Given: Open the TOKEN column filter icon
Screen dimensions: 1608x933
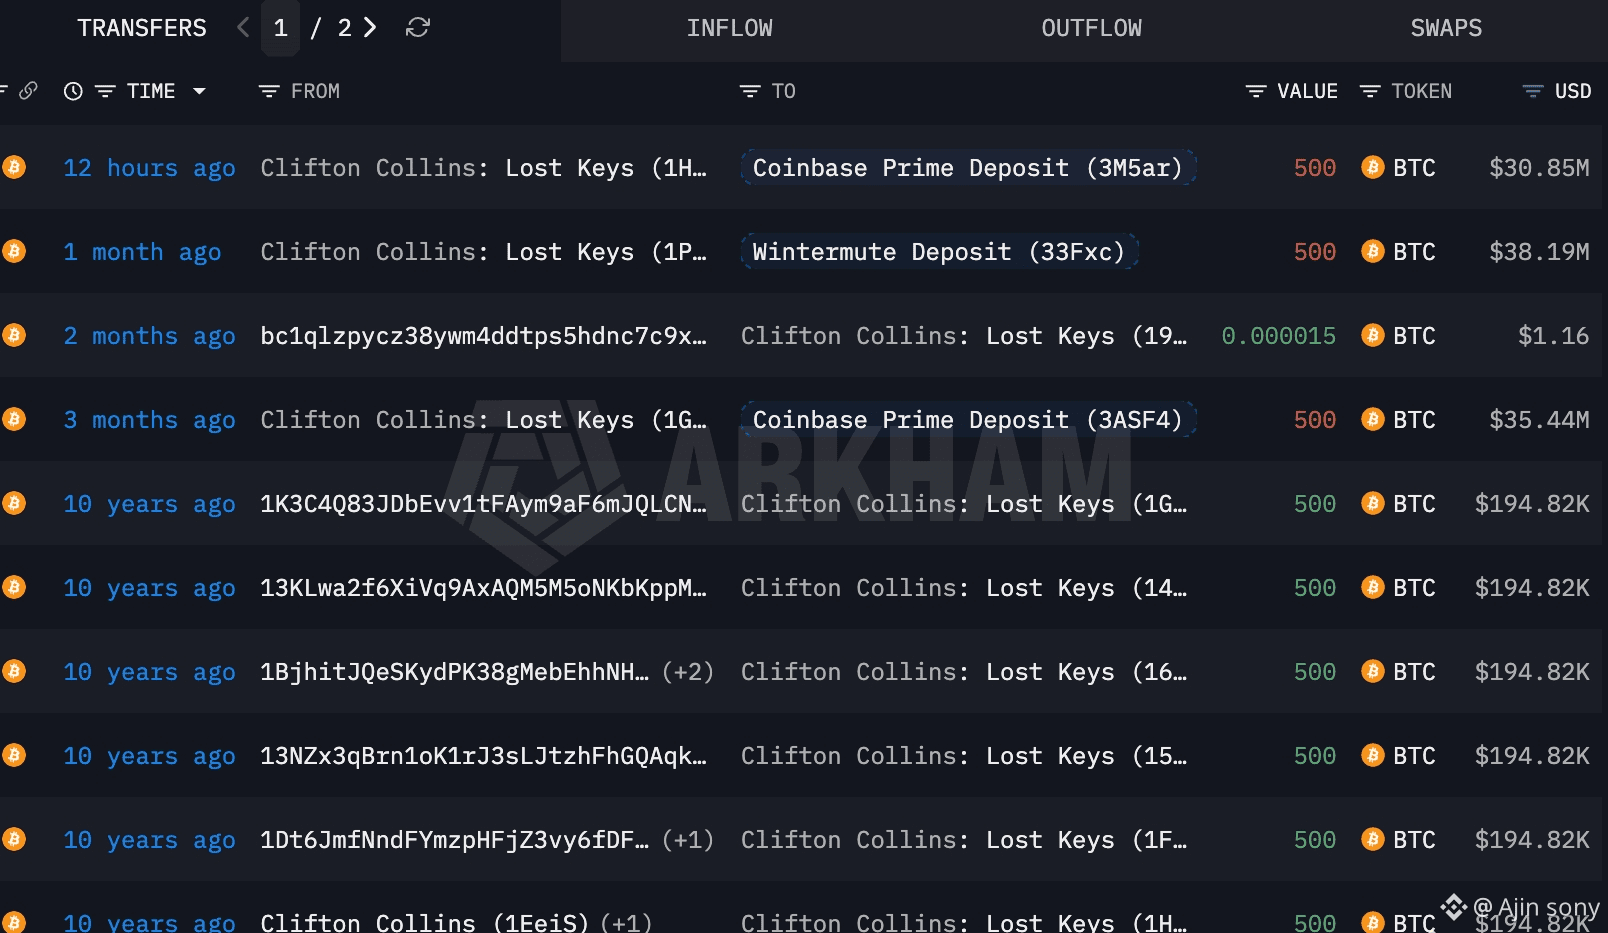Looking at the screenshot, I should coord(1370,91).
